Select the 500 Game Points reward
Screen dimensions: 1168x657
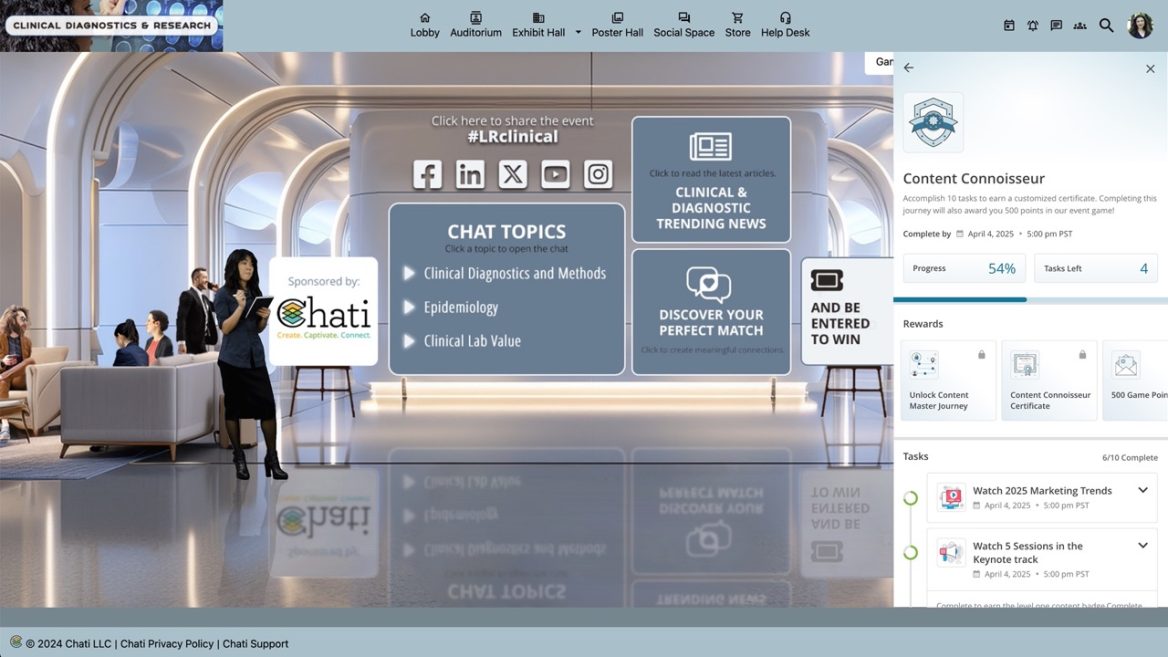click(1135, 381)
